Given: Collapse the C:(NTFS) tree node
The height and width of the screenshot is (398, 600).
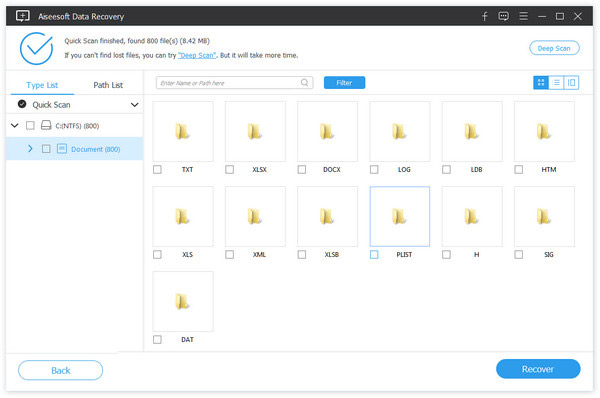Looking at the screenshot, I should pyautogui.click(x=15, y=126).
